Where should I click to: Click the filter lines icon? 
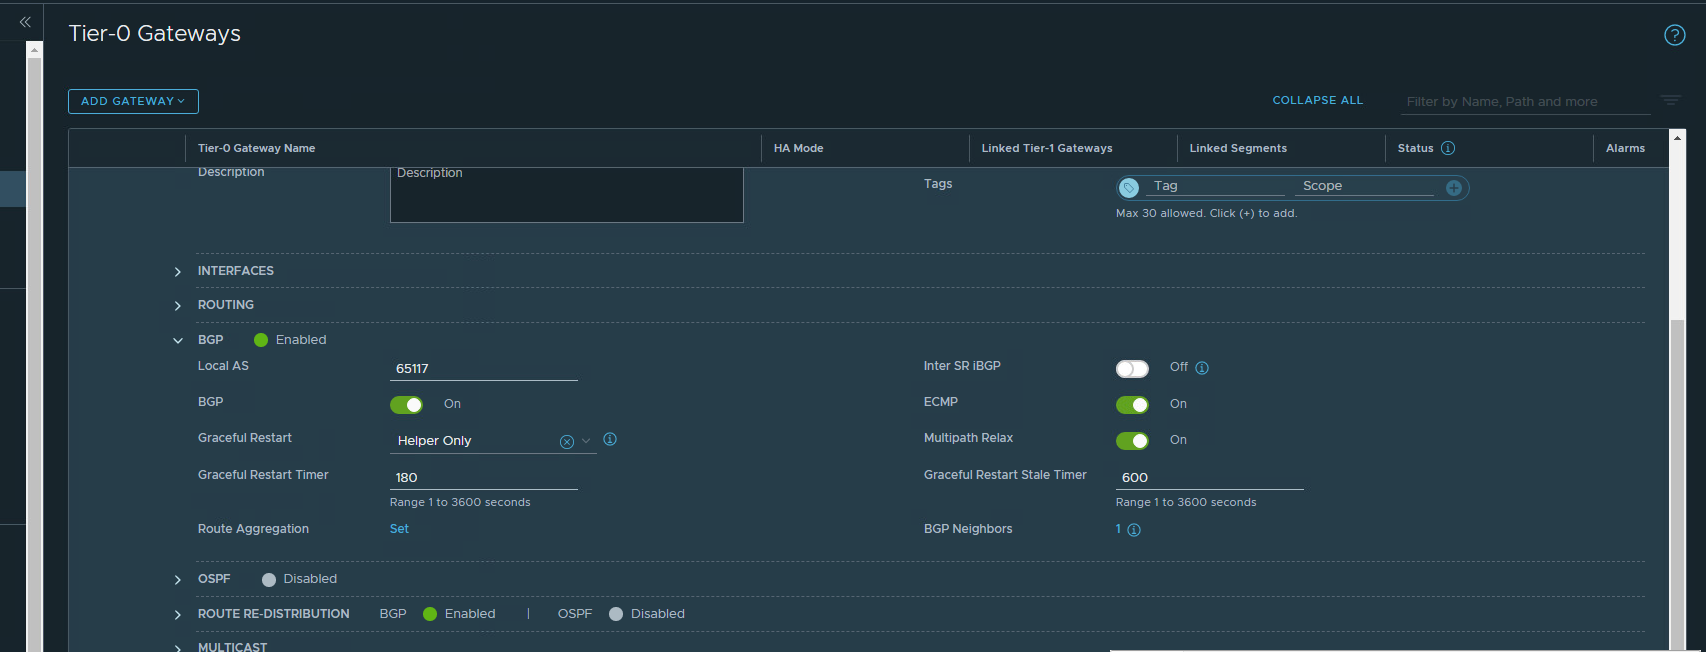point(1671,100)
